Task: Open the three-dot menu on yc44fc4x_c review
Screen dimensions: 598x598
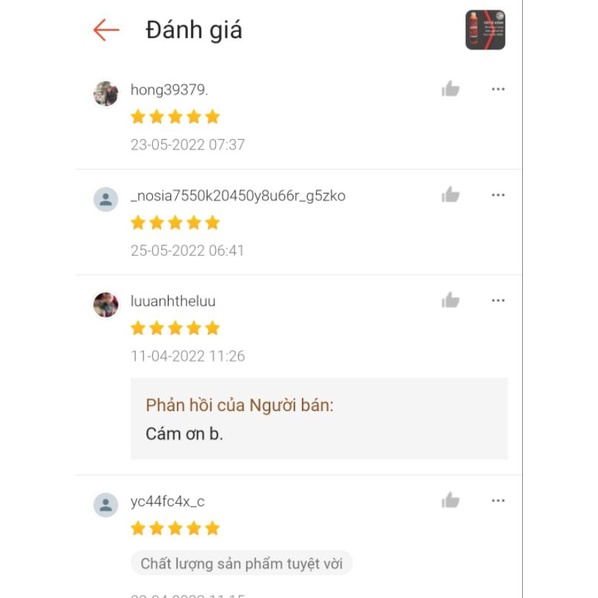Action: 498,501
